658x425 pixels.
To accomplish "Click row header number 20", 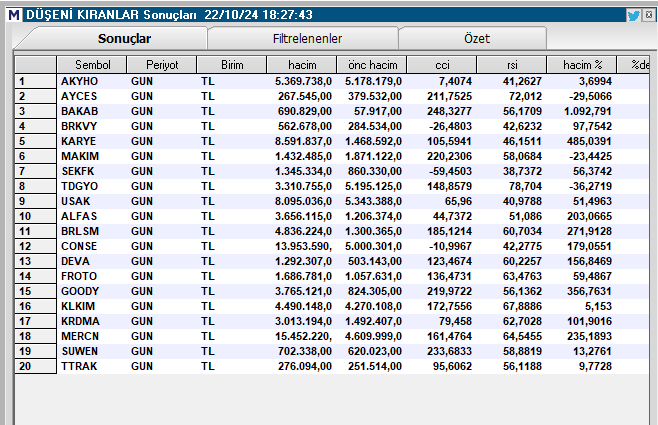I will [x=35, y=366].
